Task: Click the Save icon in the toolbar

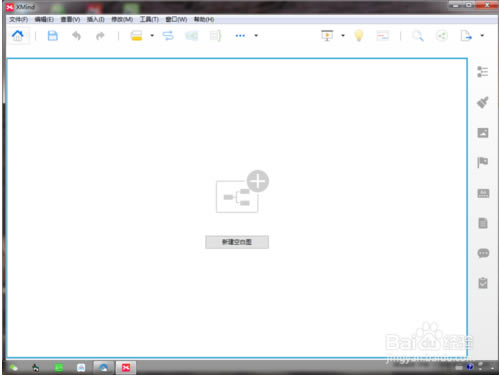Action: coord(53,36)
